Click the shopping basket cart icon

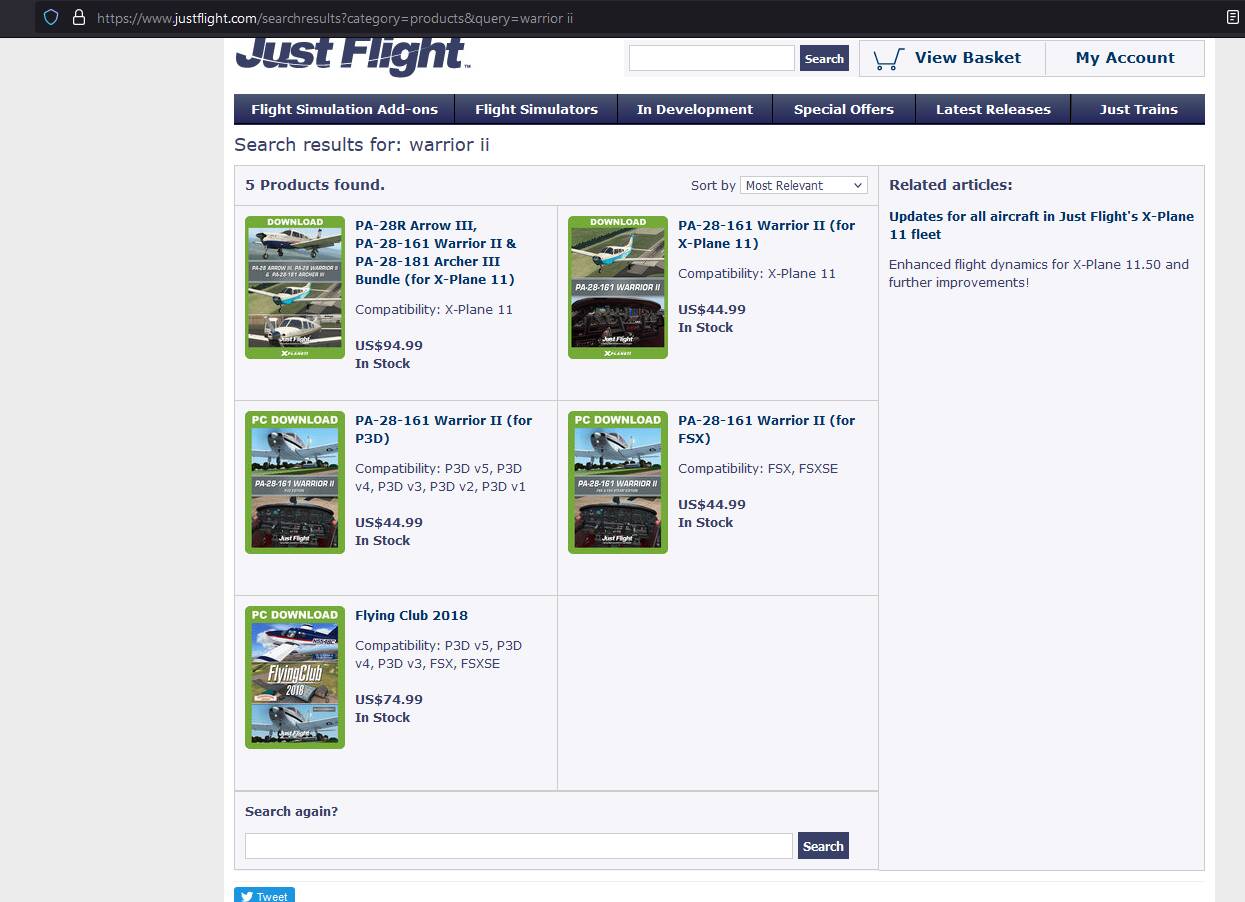pyautogui.click(x=887, y=59)
